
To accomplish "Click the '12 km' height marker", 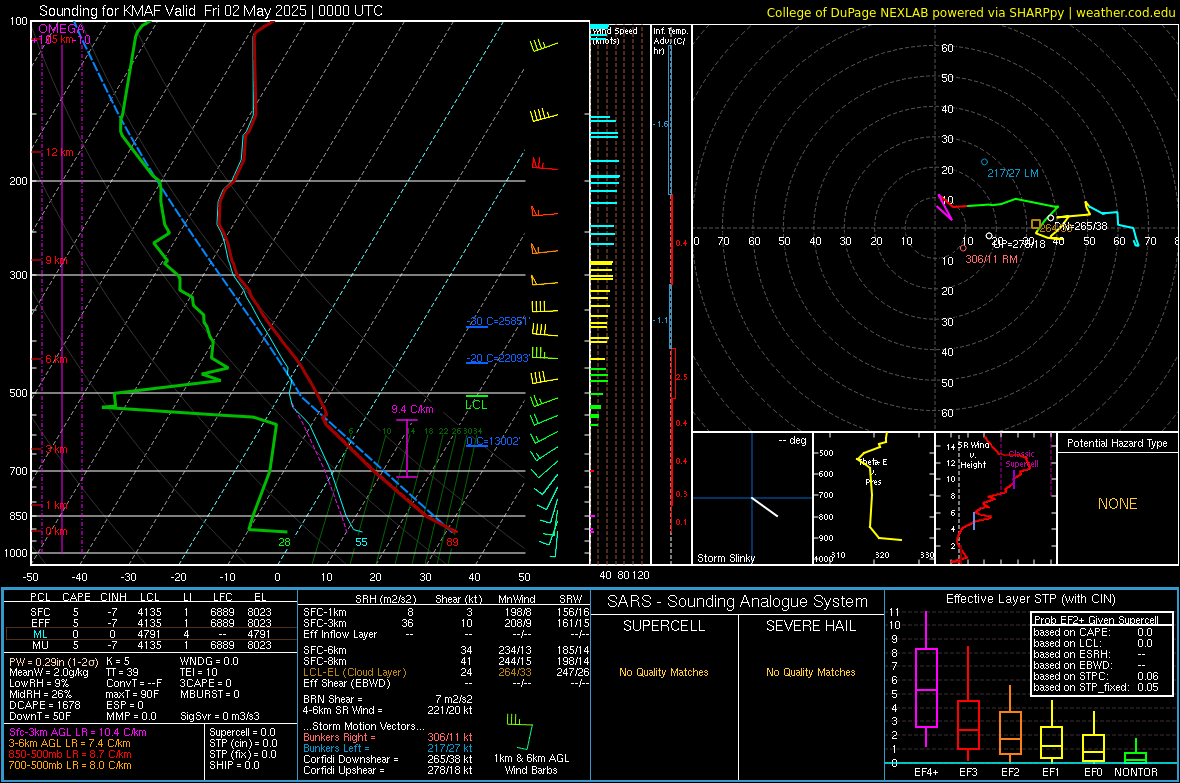I will click(59, 152).
